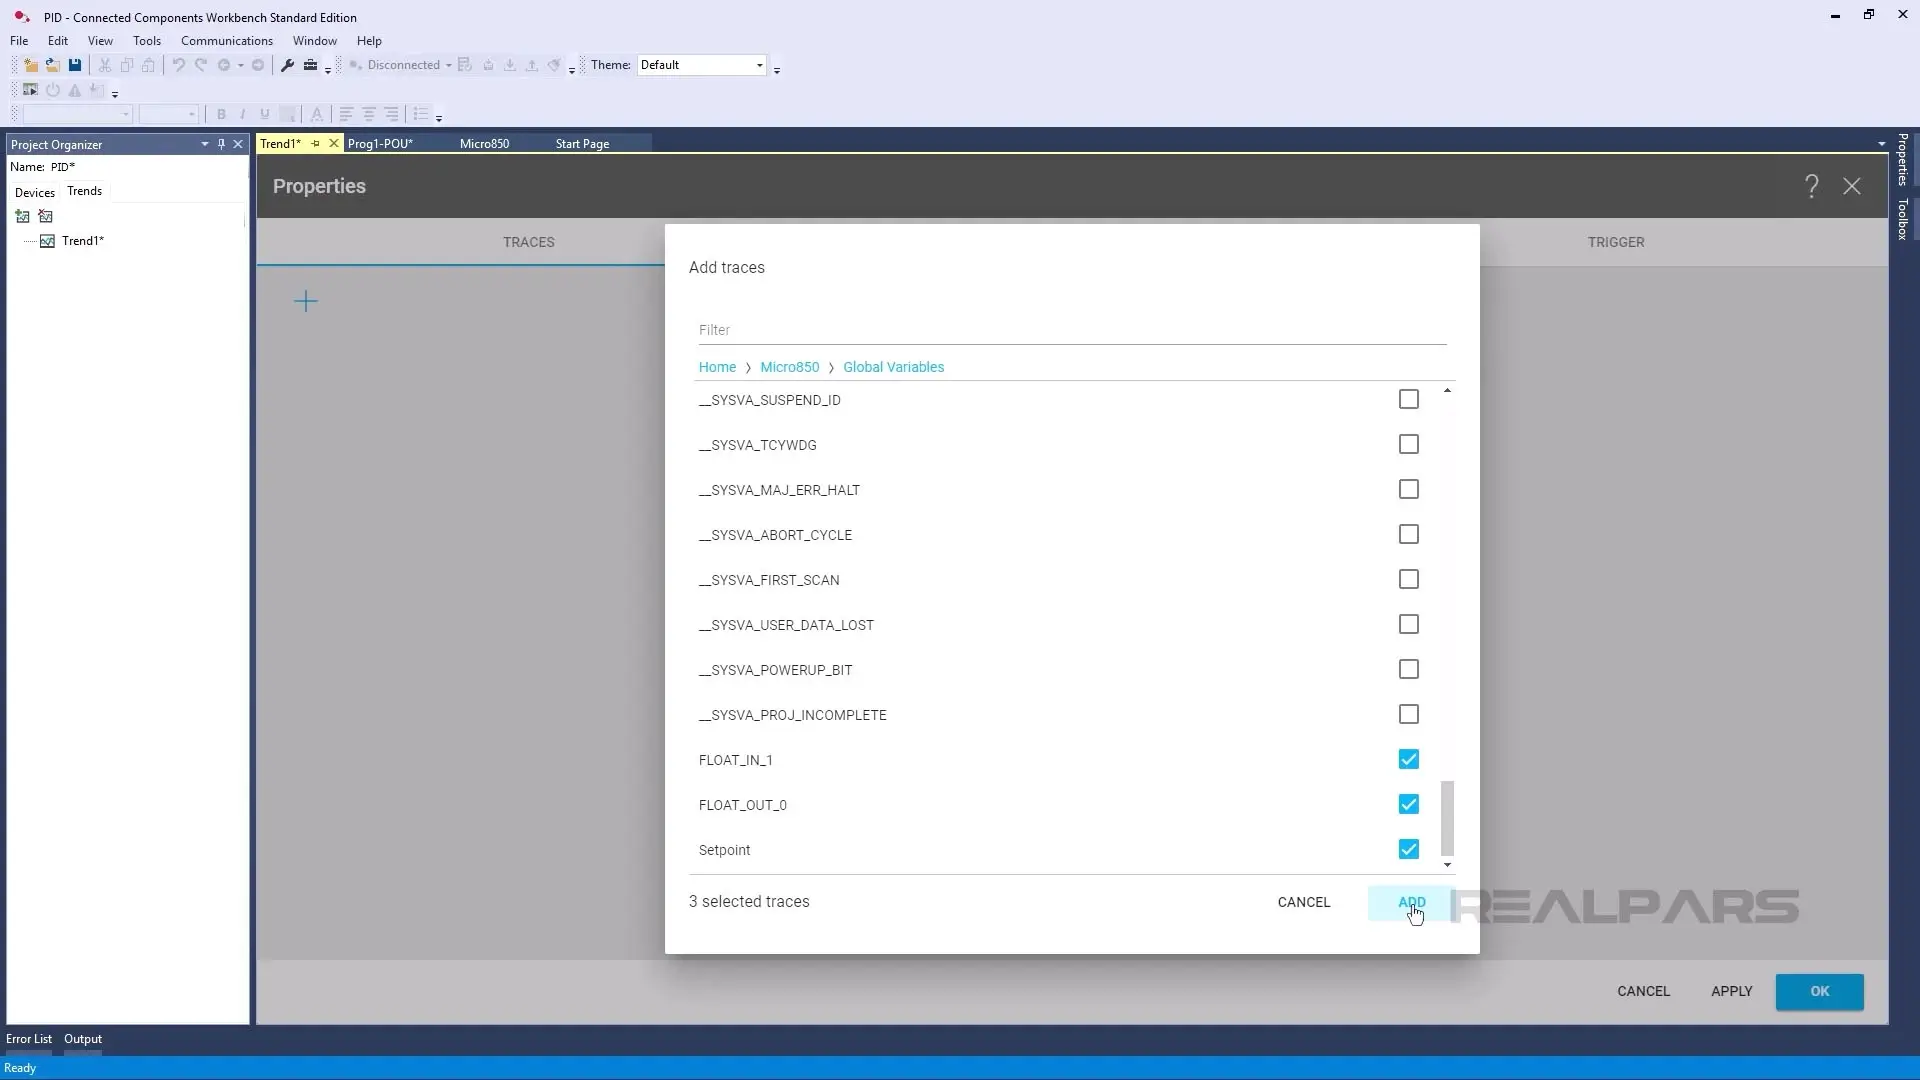Click the Download to controller icon
Image resolution: width=1920 pixels, height=1080 pixels.
[510, 64]
